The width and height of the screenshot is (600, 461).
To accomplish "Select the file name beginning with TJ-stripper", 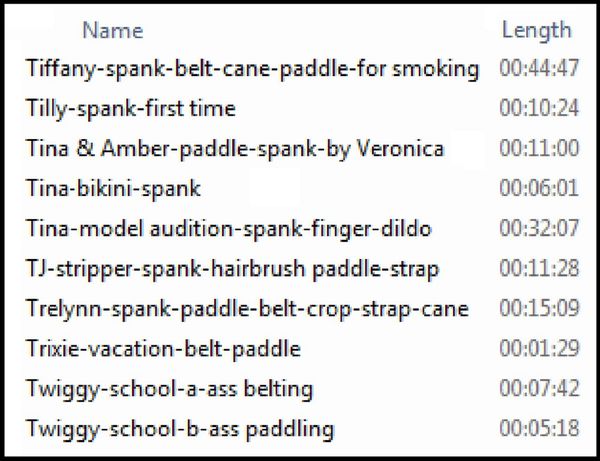I will (x=232, y=269).
